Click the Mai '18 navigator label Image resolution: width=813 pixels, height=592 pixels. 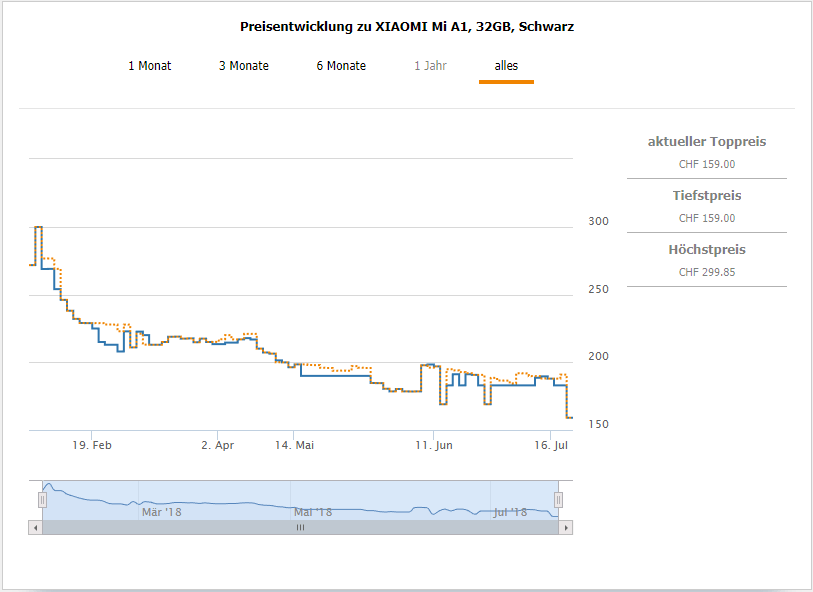click(313, 512)
